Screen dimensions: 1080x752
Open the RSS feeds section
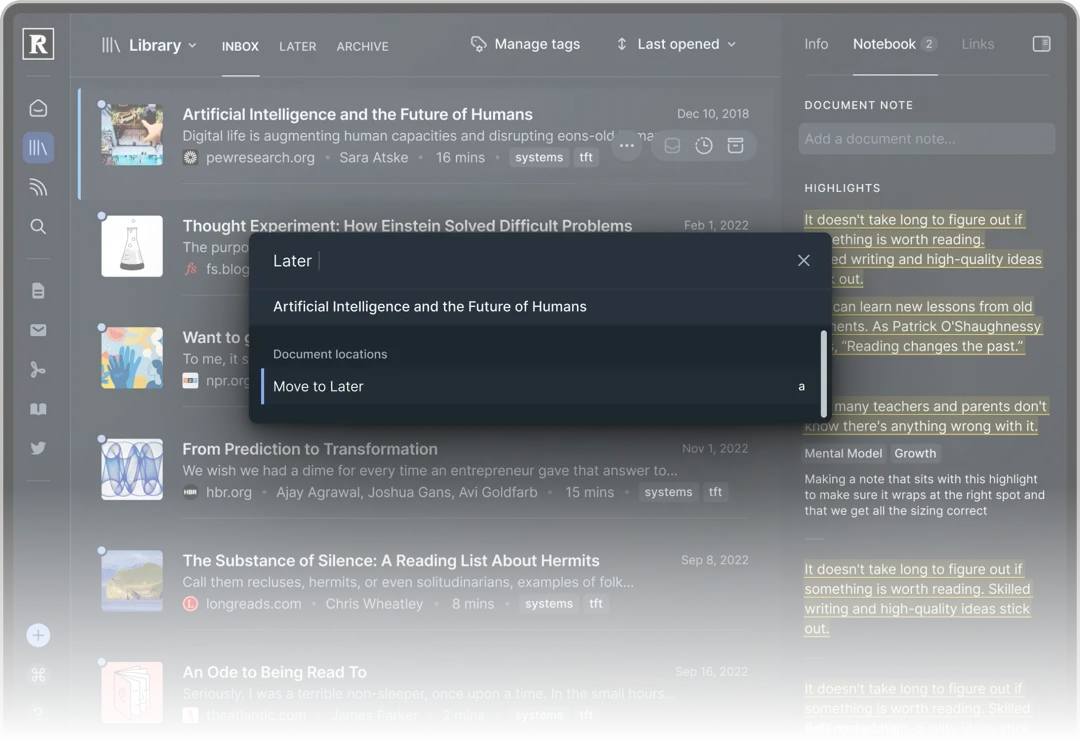(x=37, y=187)
